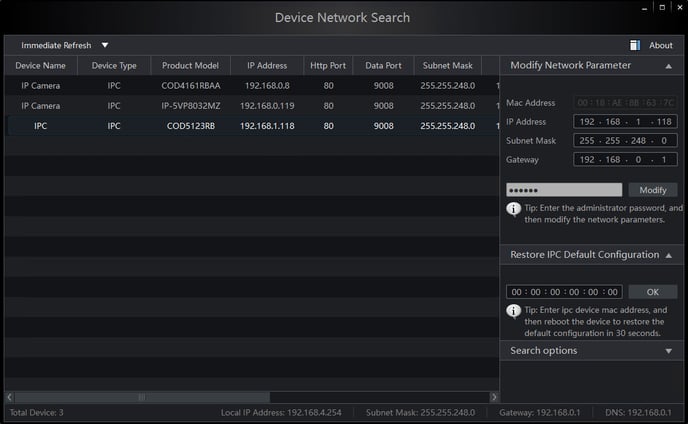688x424 pixels.
Task: Click the Immediate Refresh button
Action: [56, 45]
